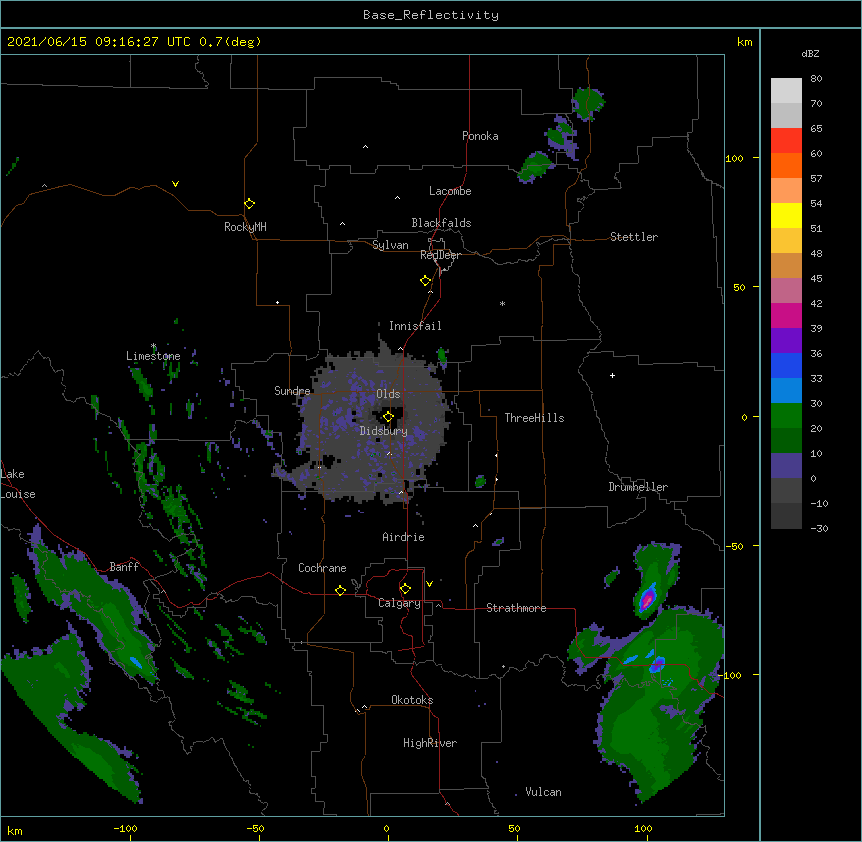Click the Limestone label
The image size is (862, 842).
coord(153,356)
